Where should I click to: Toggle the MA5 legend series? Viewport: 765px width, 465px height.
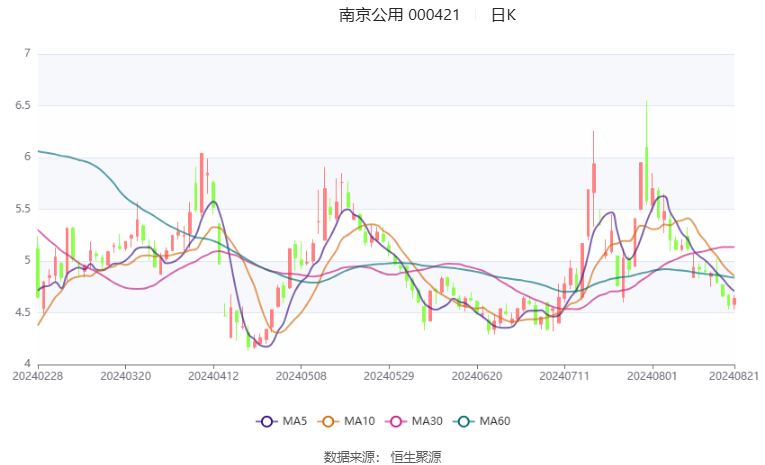coord(282,421)
